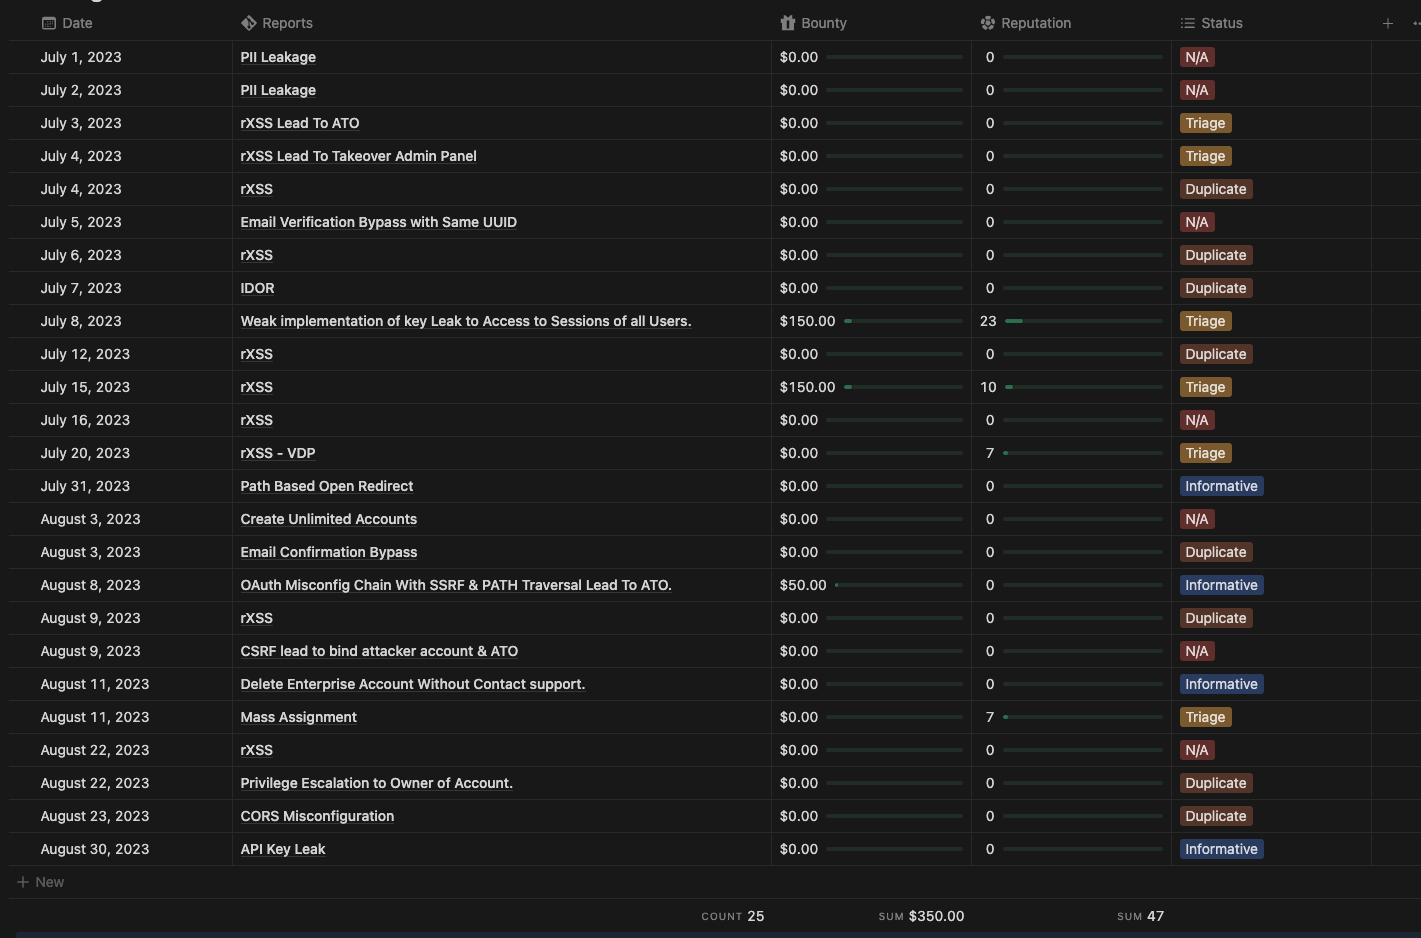Click N/A status on August 22 rXSS row
The height and width of the screenshot is (938, 1421).
point(1197,750)
